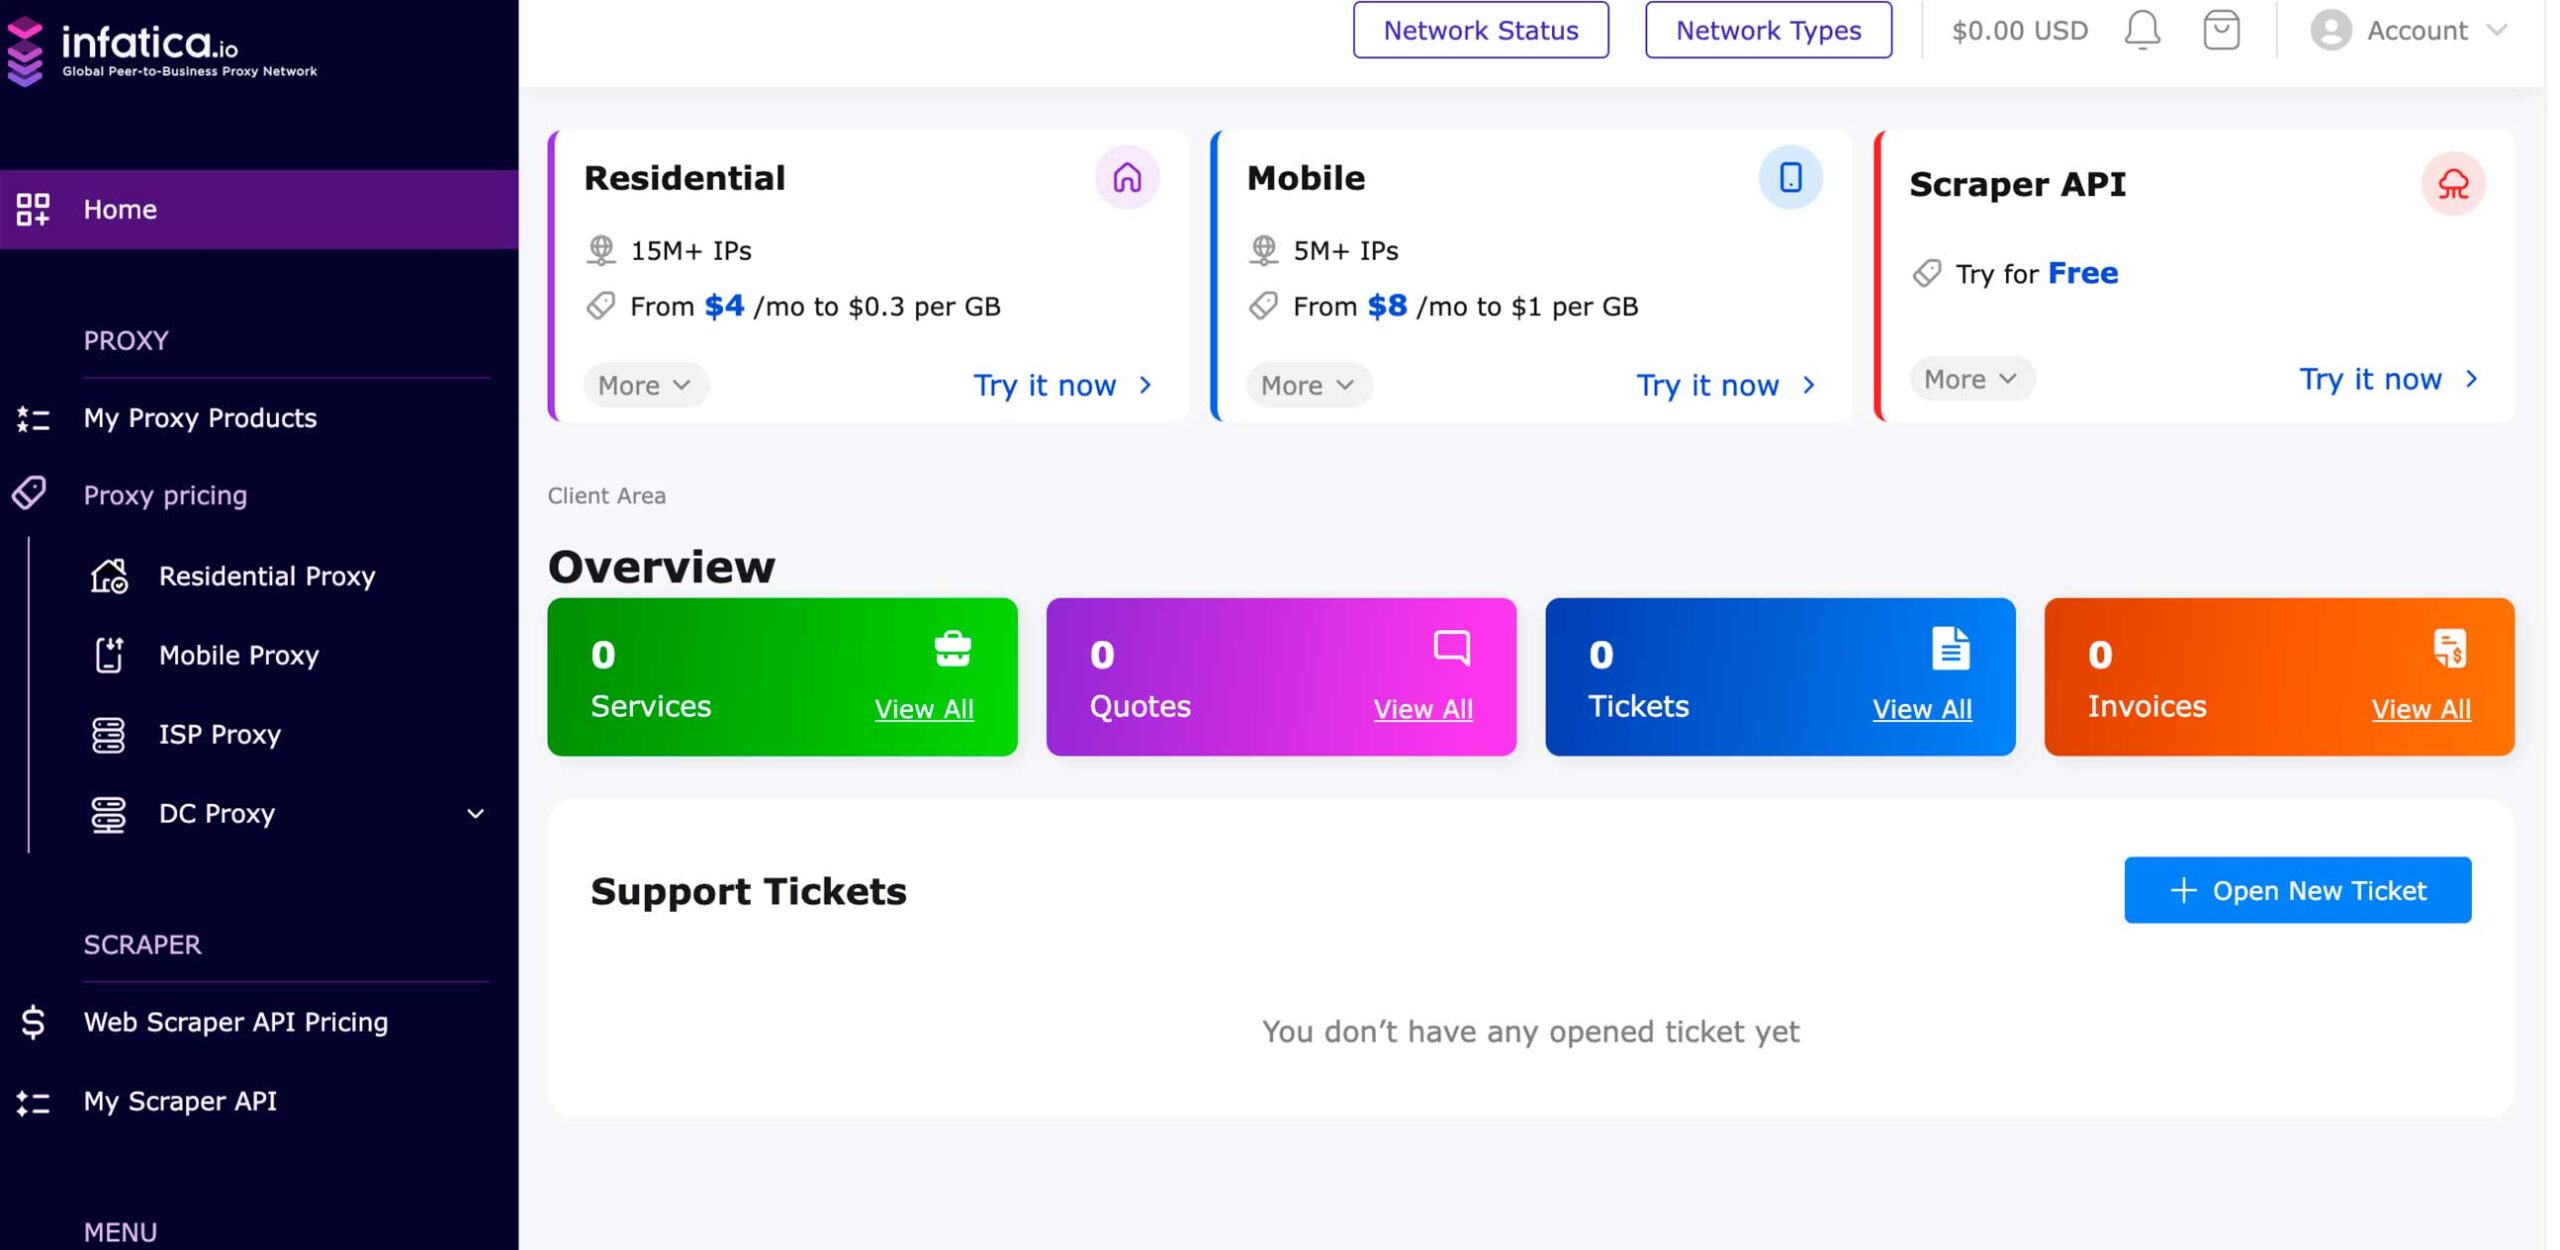Image resolution: width=2560 pixels, height=1250 pixels.
Task: Open Web Scraper API Pricing page
Action: coord(235,1022)
